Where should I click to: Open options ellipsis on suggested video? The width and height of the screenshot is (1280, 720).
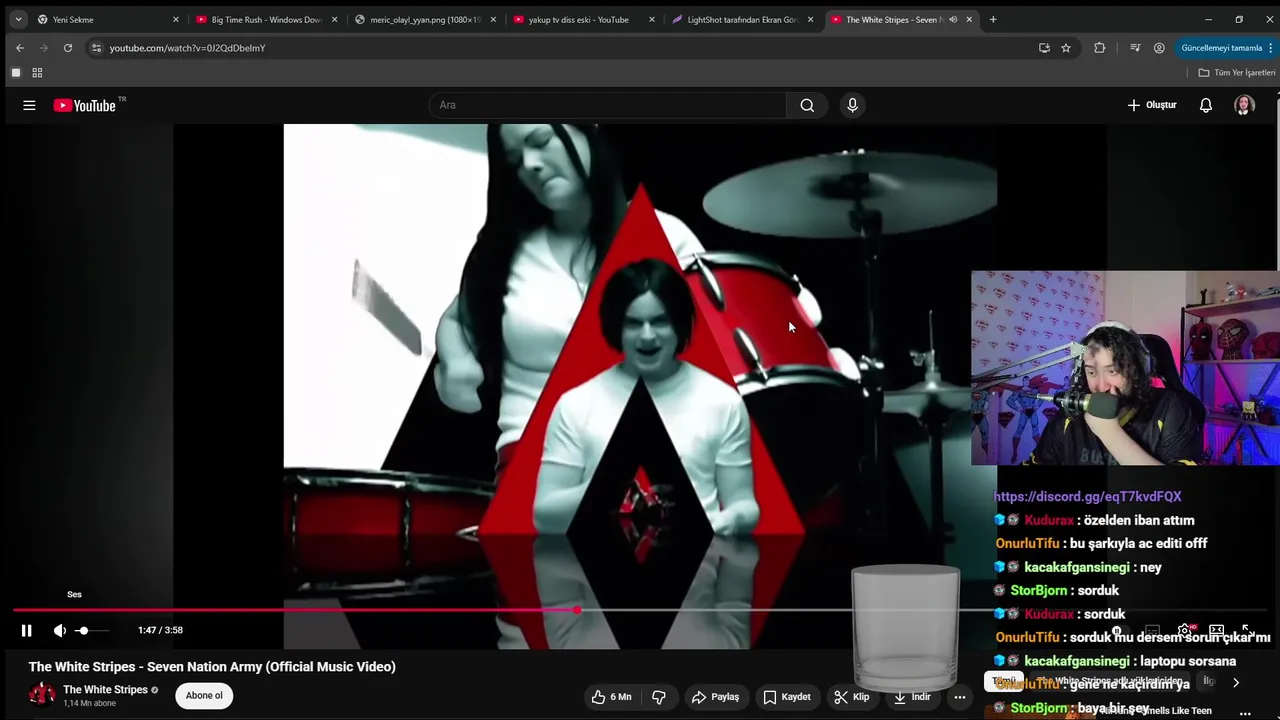1245,713
